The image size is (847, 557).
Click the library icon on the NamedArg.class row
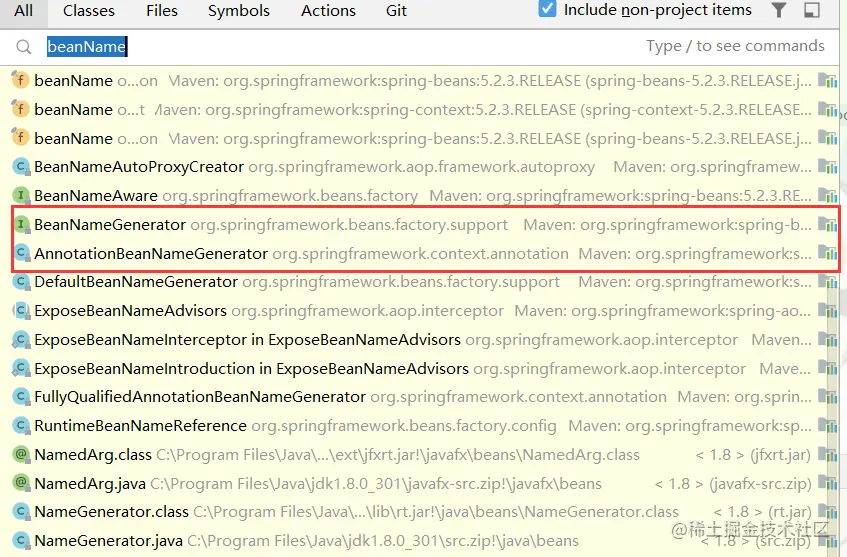(828, 454)
